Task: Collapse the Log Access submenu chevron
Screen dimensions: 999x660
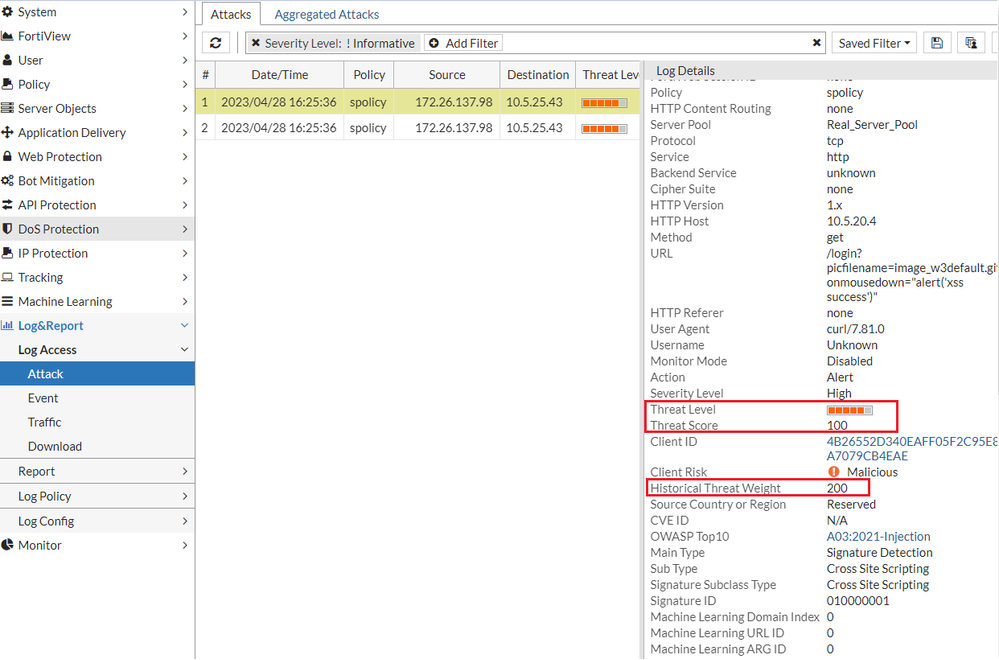Action: 185,350
